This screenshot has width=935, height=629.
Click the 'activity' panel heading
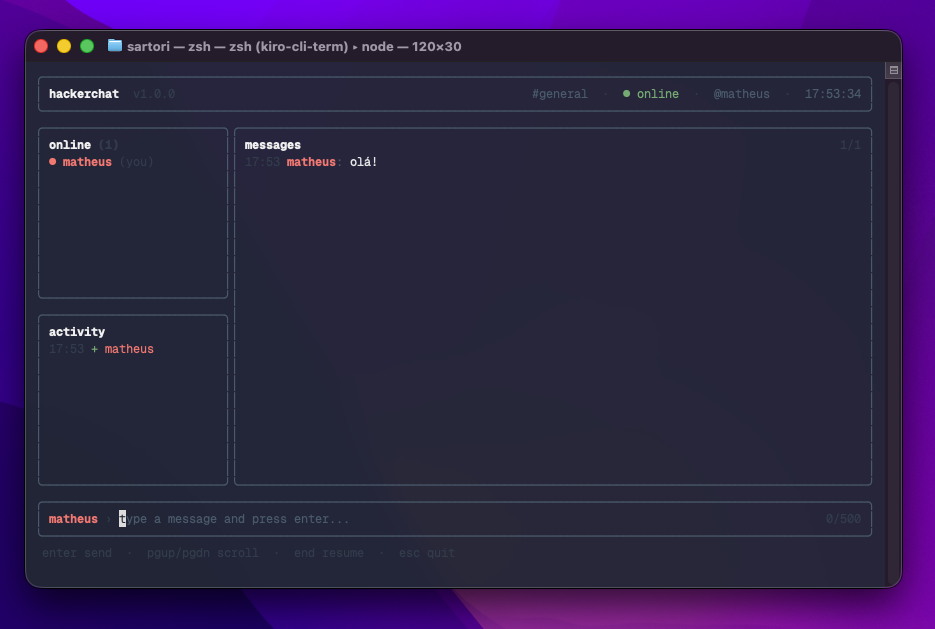[x=77, y=331]
